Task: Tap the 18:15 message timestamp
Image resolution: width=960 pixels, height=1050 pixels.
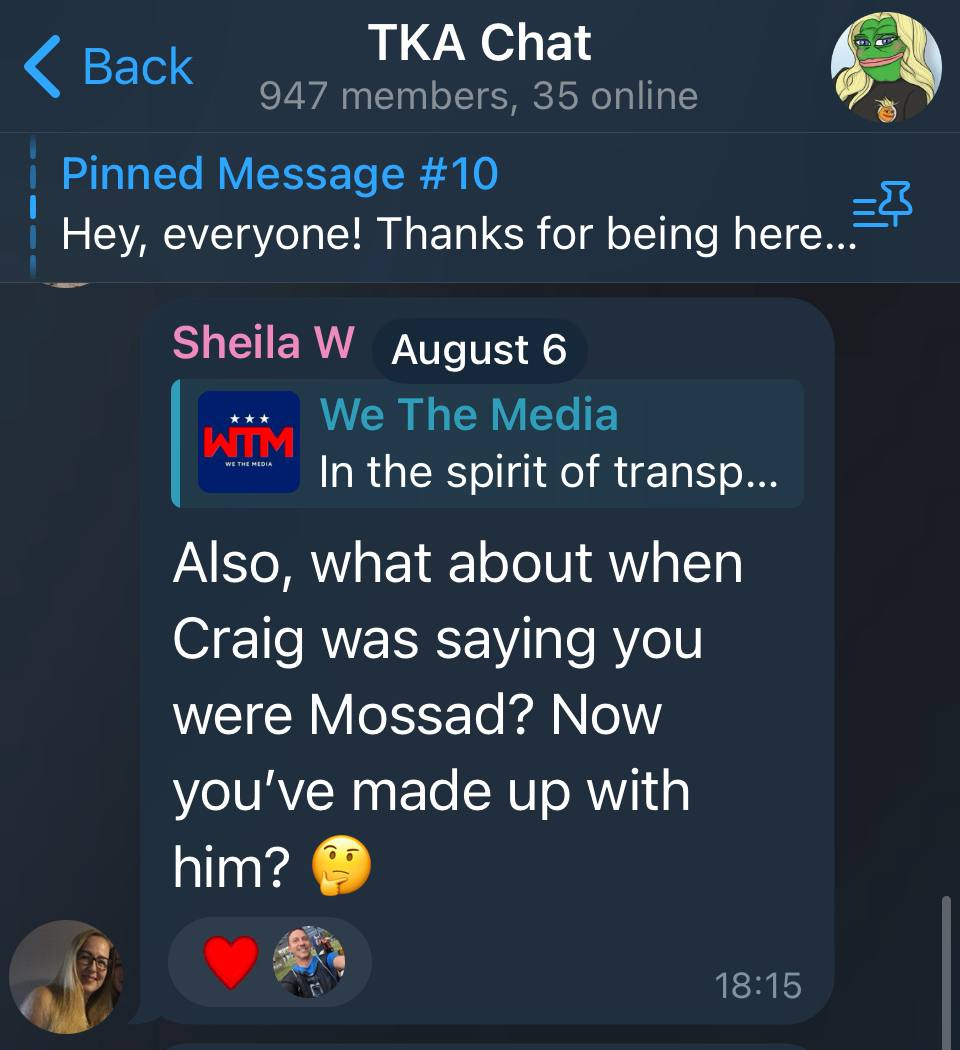Action: 758,986
